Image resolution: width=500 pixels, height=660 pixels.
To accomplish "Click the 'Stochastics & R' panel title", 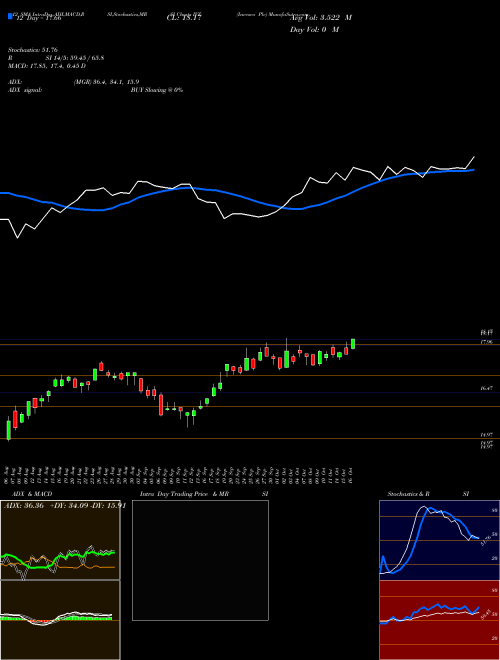I will (409, 494).
